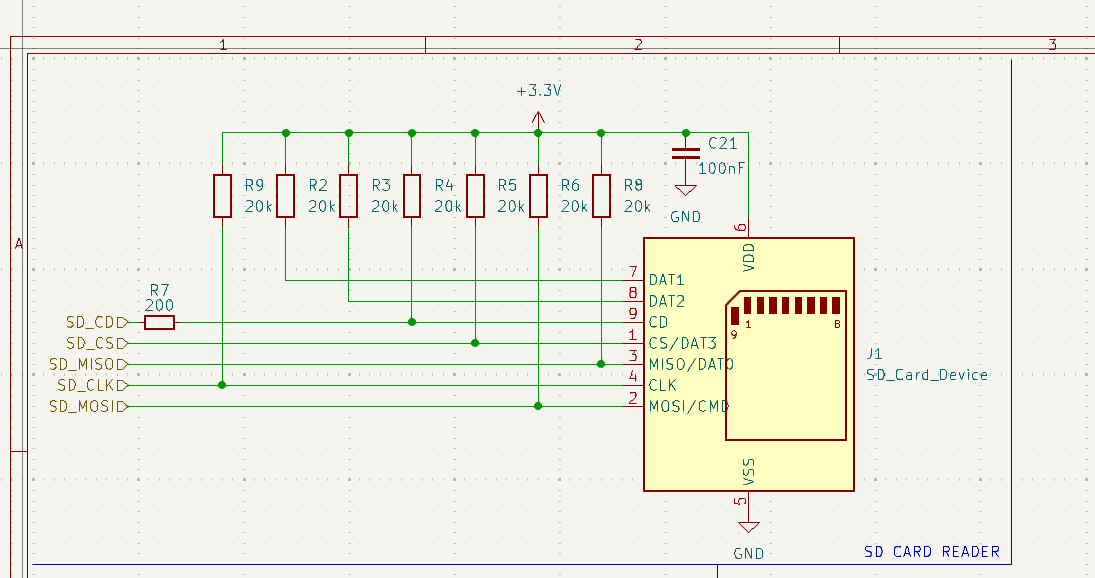Select the junction dot on CLK wire

point(222,385)
